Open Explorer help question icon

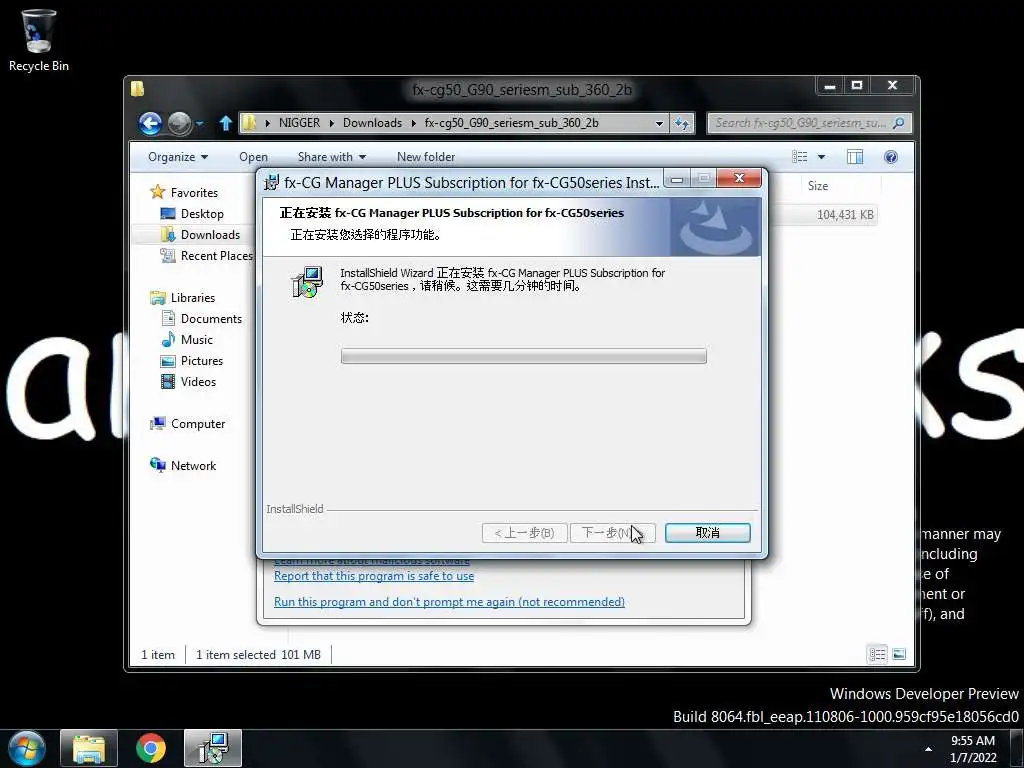pyautogui.click(x=891, y=157)
